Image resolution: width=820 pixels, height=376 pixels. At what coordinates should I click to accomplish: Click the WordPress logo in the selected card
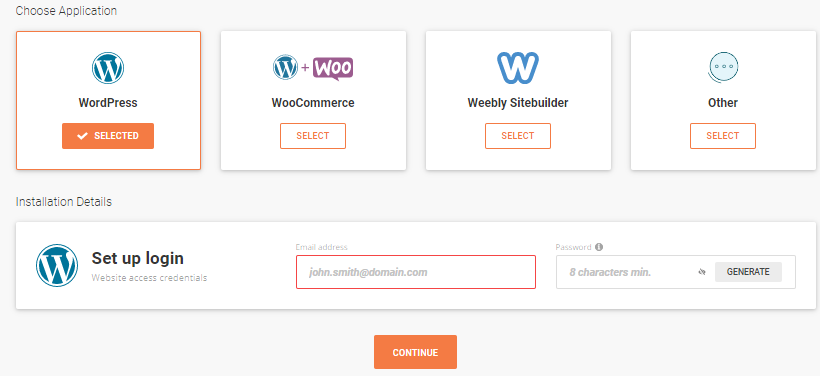tap(108, 68)
